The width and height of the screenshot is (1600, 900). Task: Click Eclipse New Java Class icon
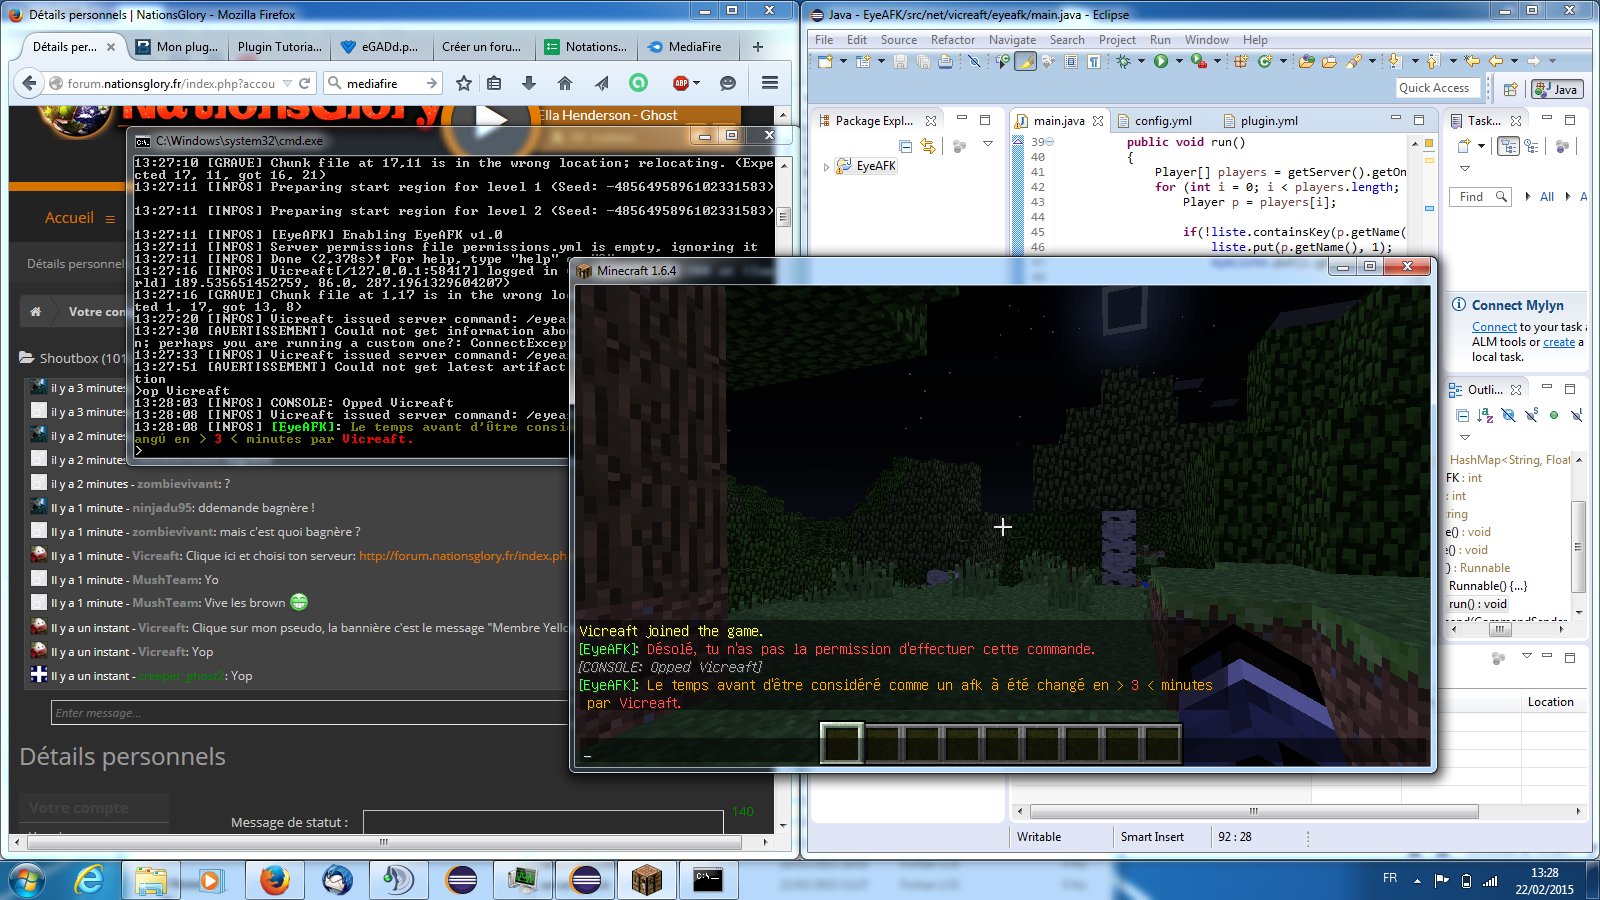pos(1264,61)
